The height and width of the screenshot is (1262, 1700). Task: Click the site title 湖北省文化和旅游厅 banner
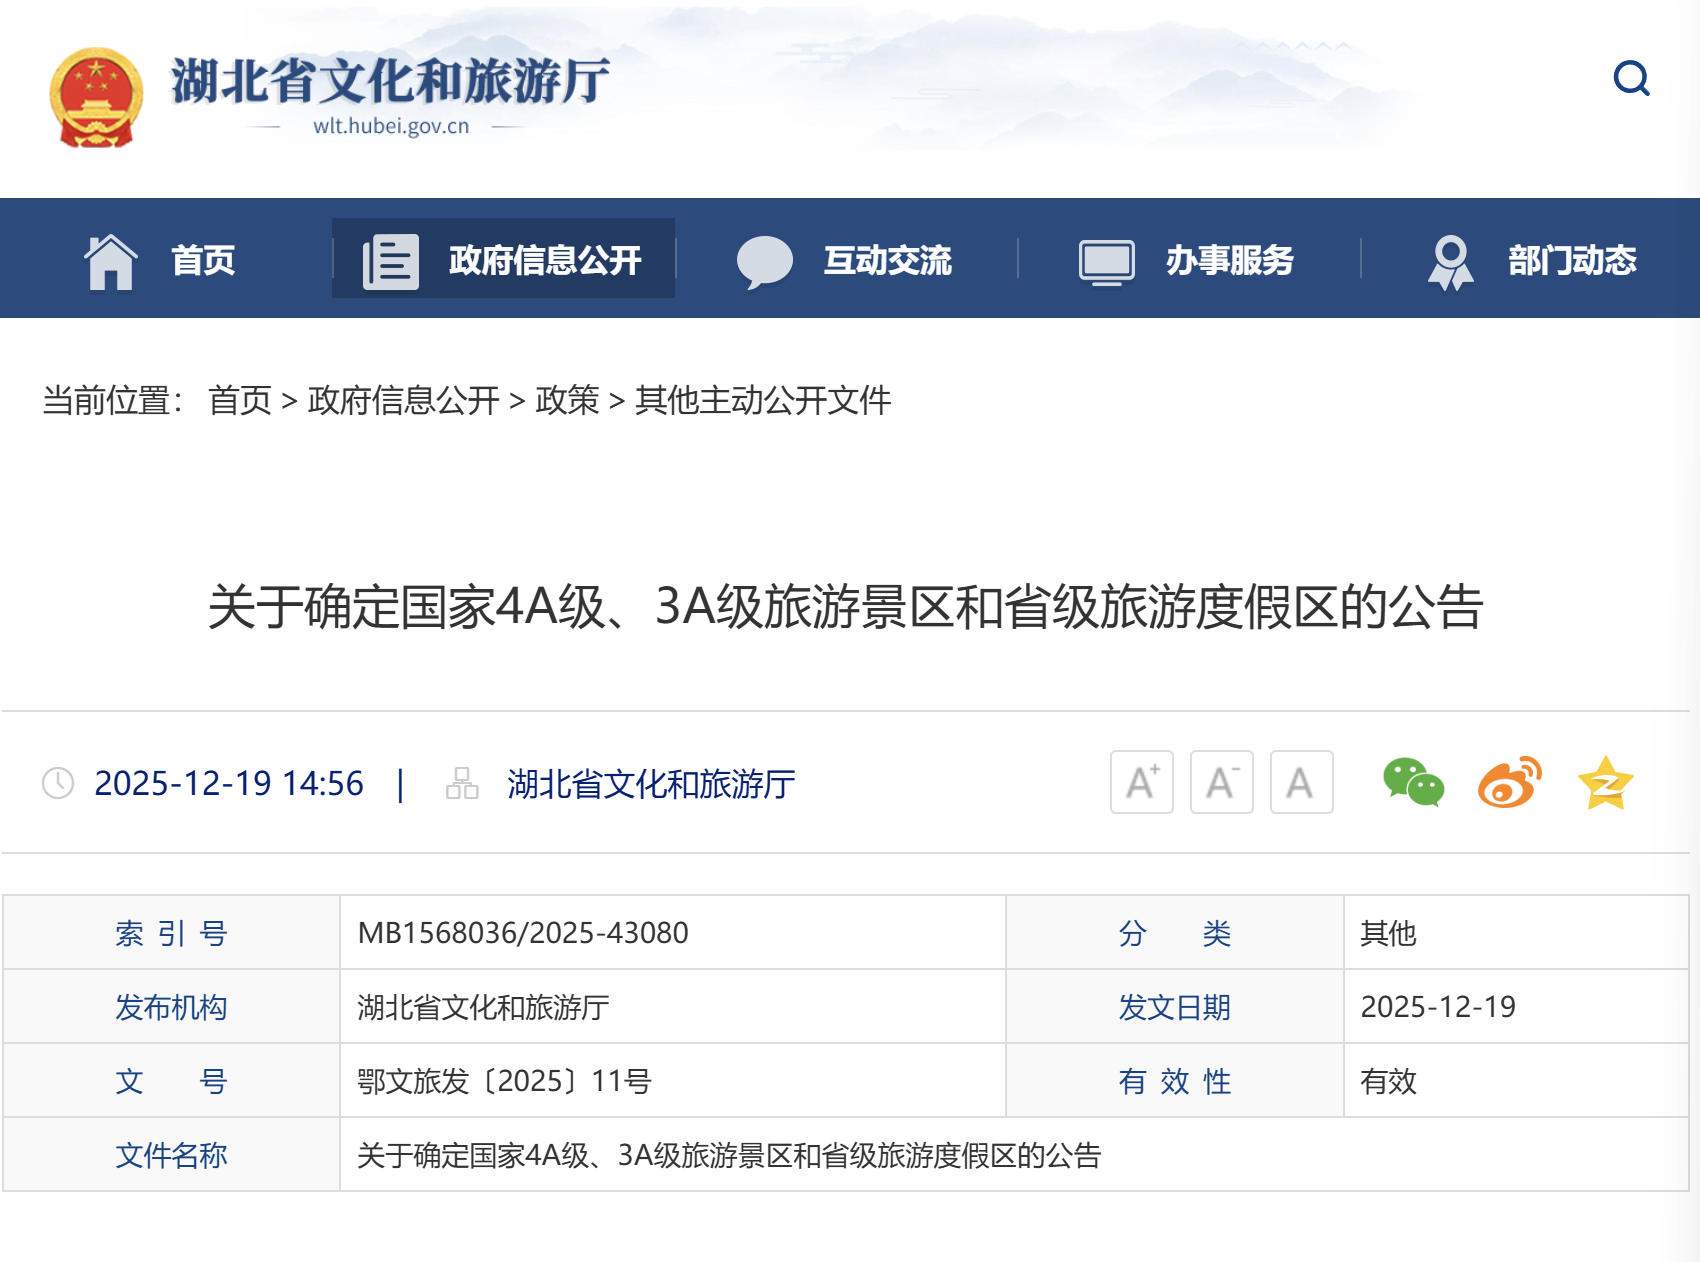pos(390,82)
